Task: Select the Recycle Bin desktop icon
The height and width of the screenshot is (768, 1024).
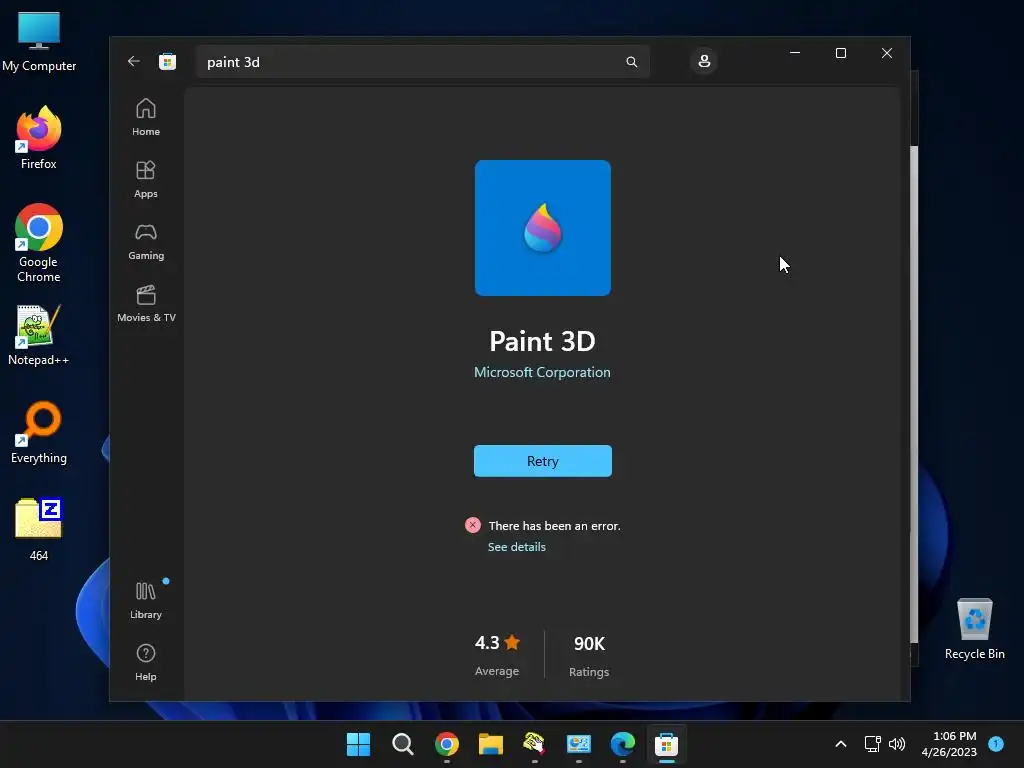Action: tap(974, 630)
